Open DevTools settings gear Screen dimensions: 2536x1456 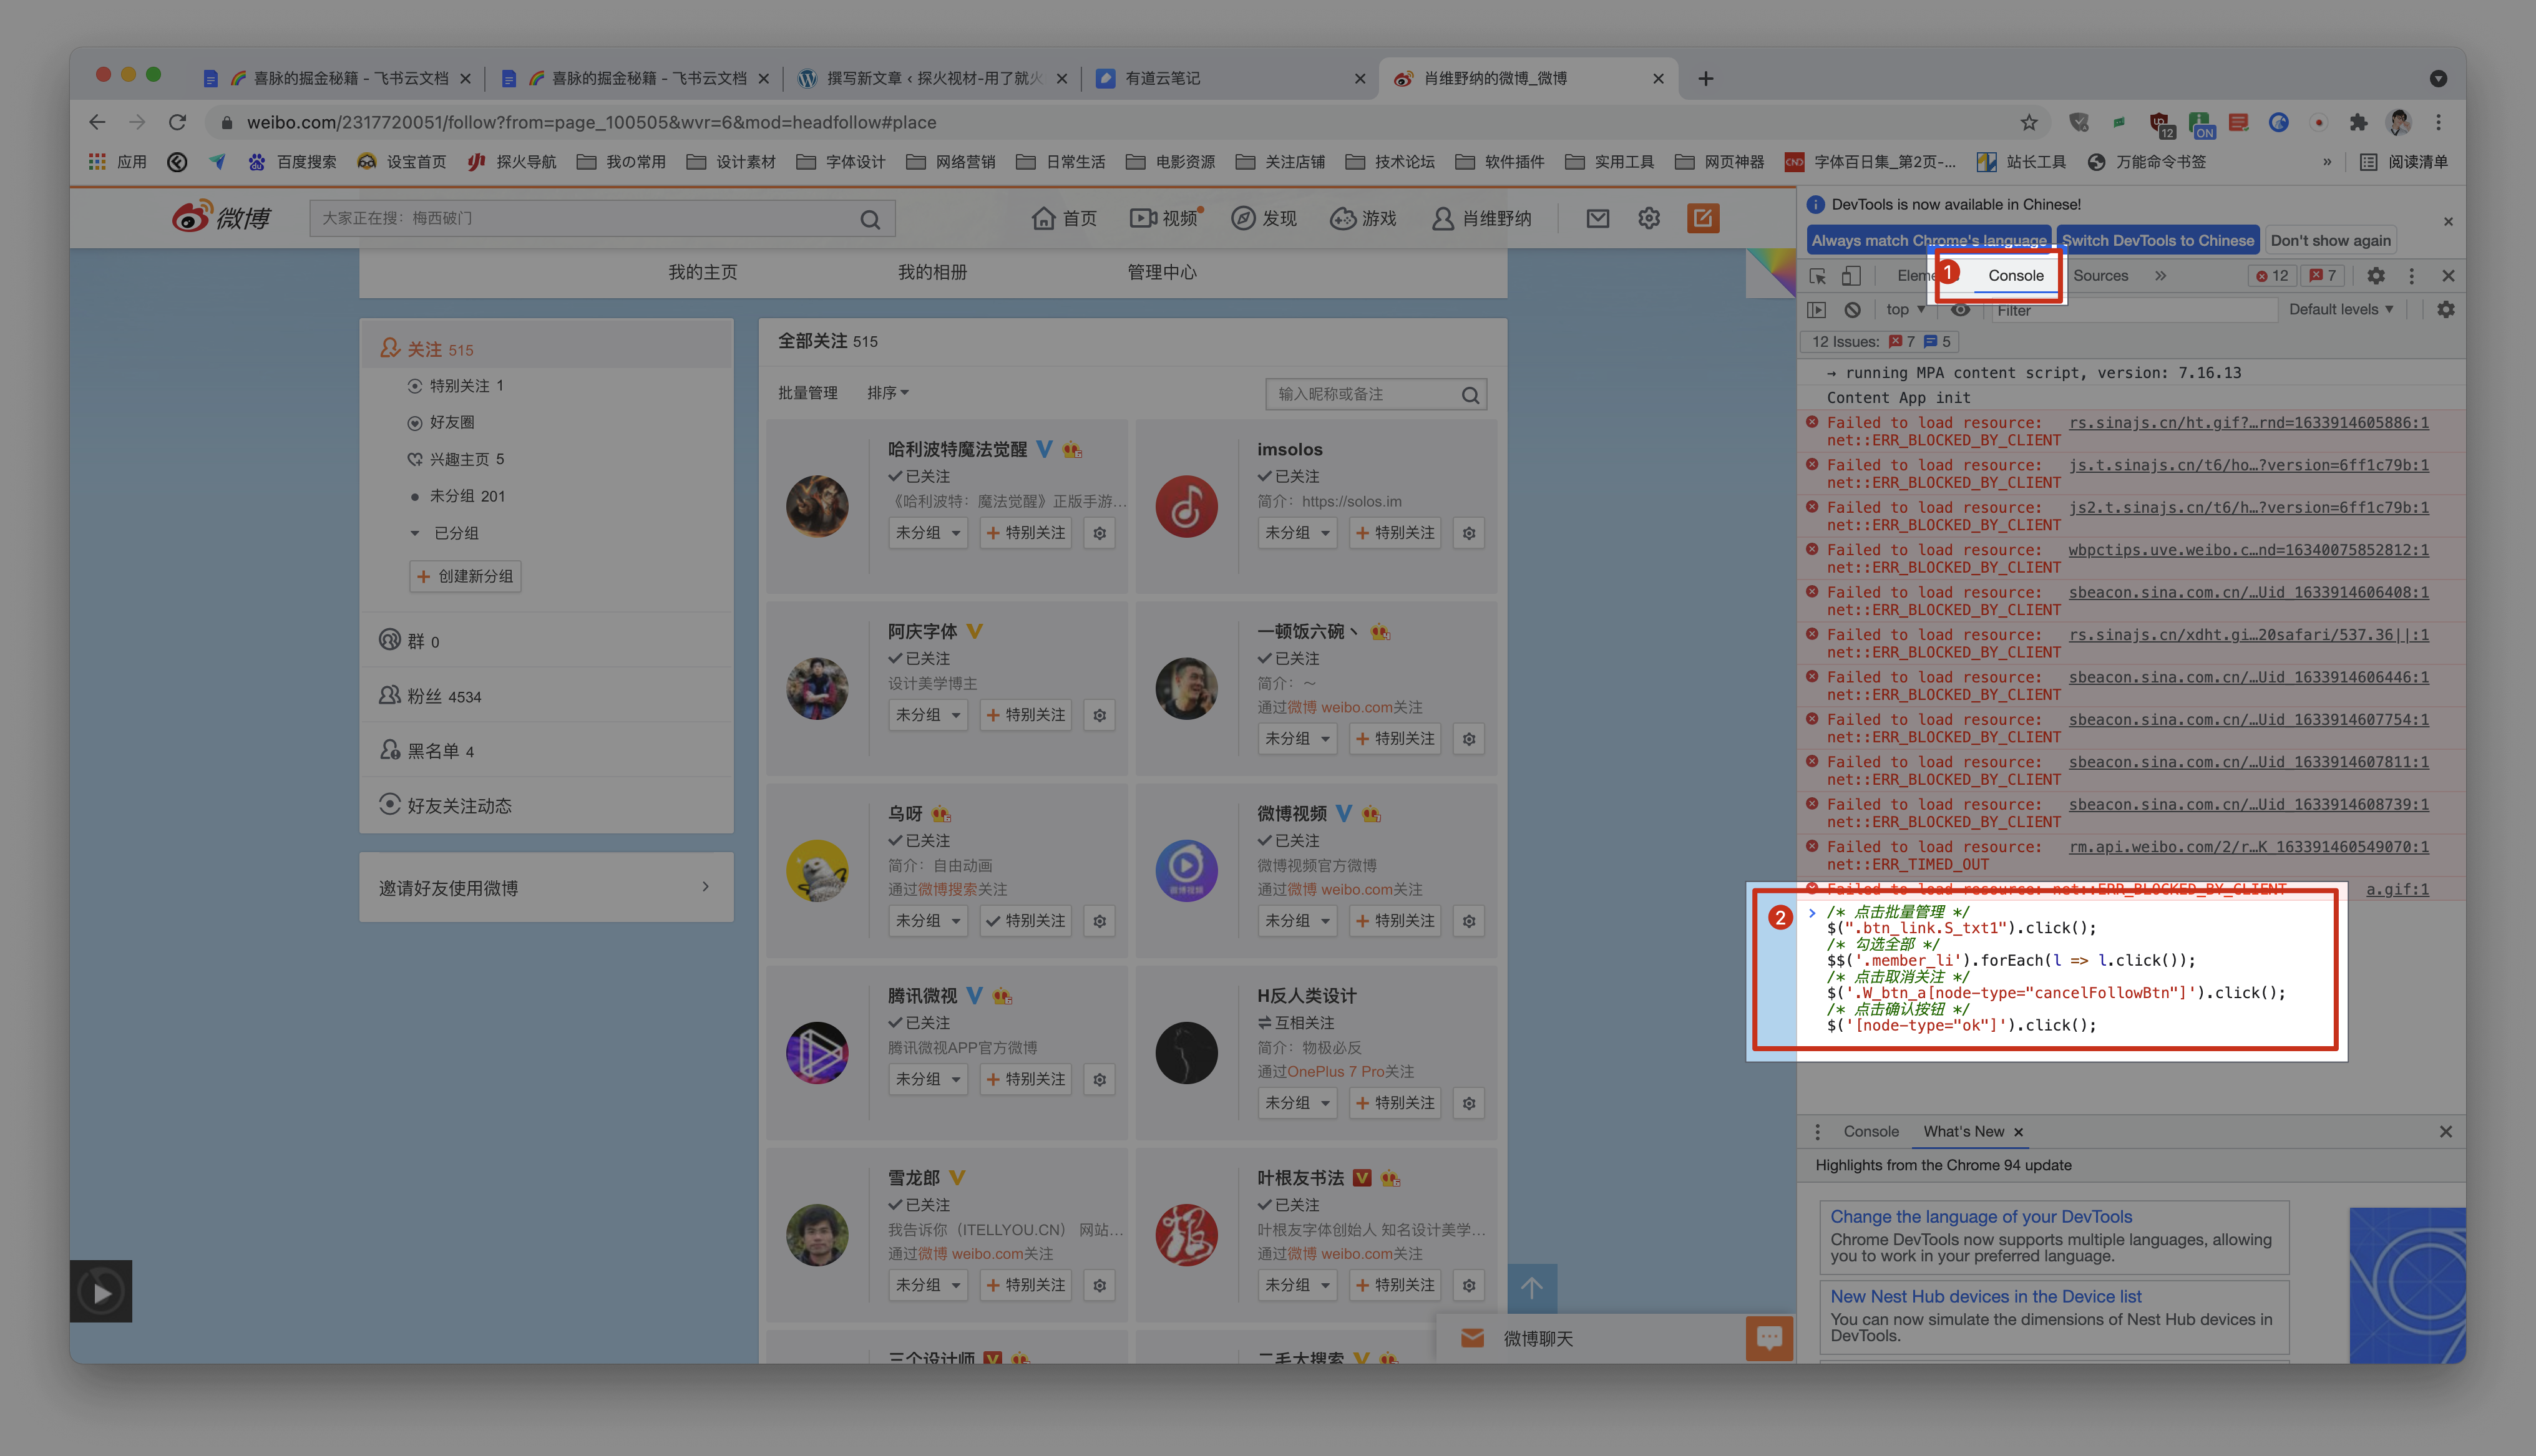coord(2376,276)
